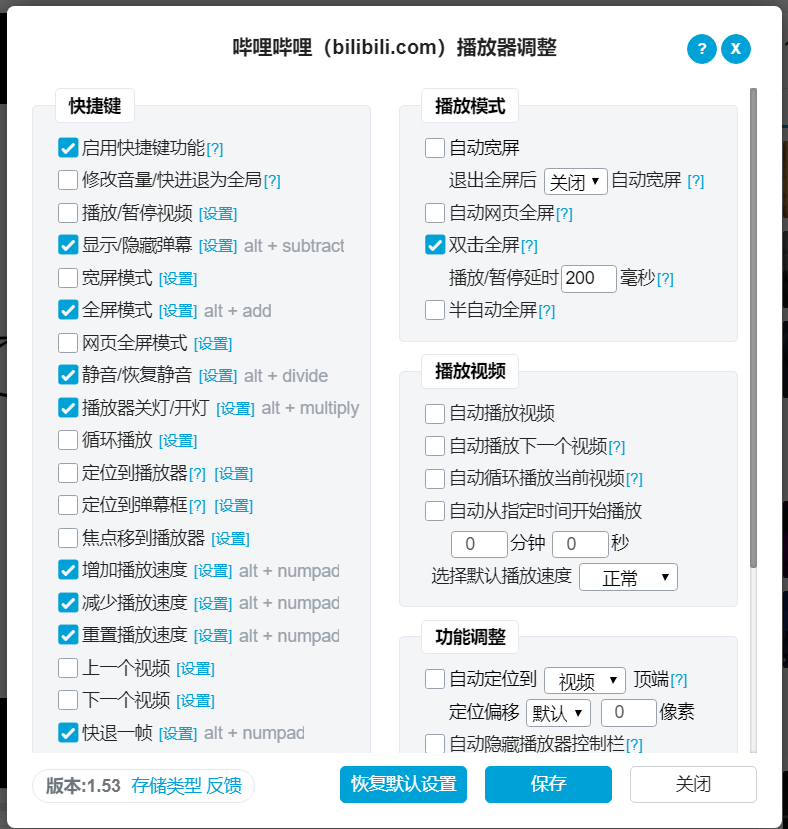Image resolution: width=788 pixels, height=829 pixels.
Task: Enable 自动从指定时间开始播放
Action: 435,511
